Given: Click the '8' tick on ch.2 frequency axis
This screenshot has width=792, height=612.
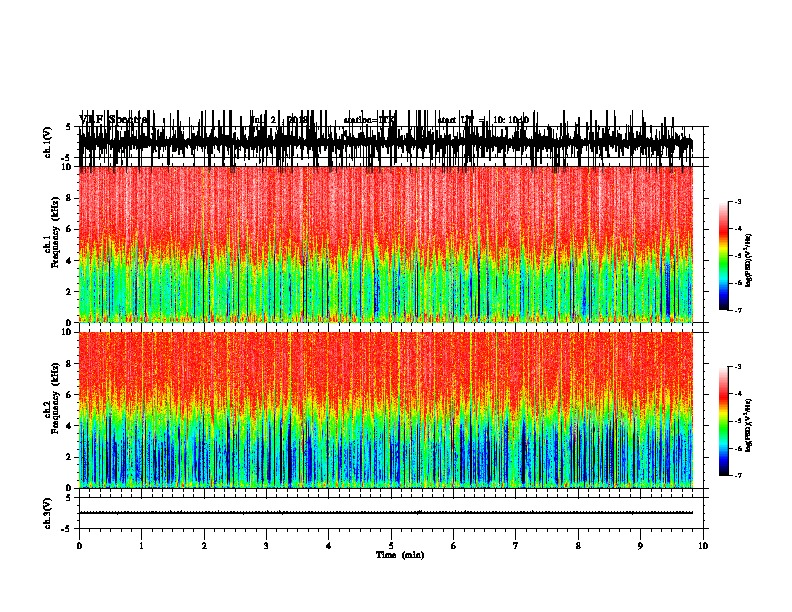Looking at the screenshot, I should point(70,363).
